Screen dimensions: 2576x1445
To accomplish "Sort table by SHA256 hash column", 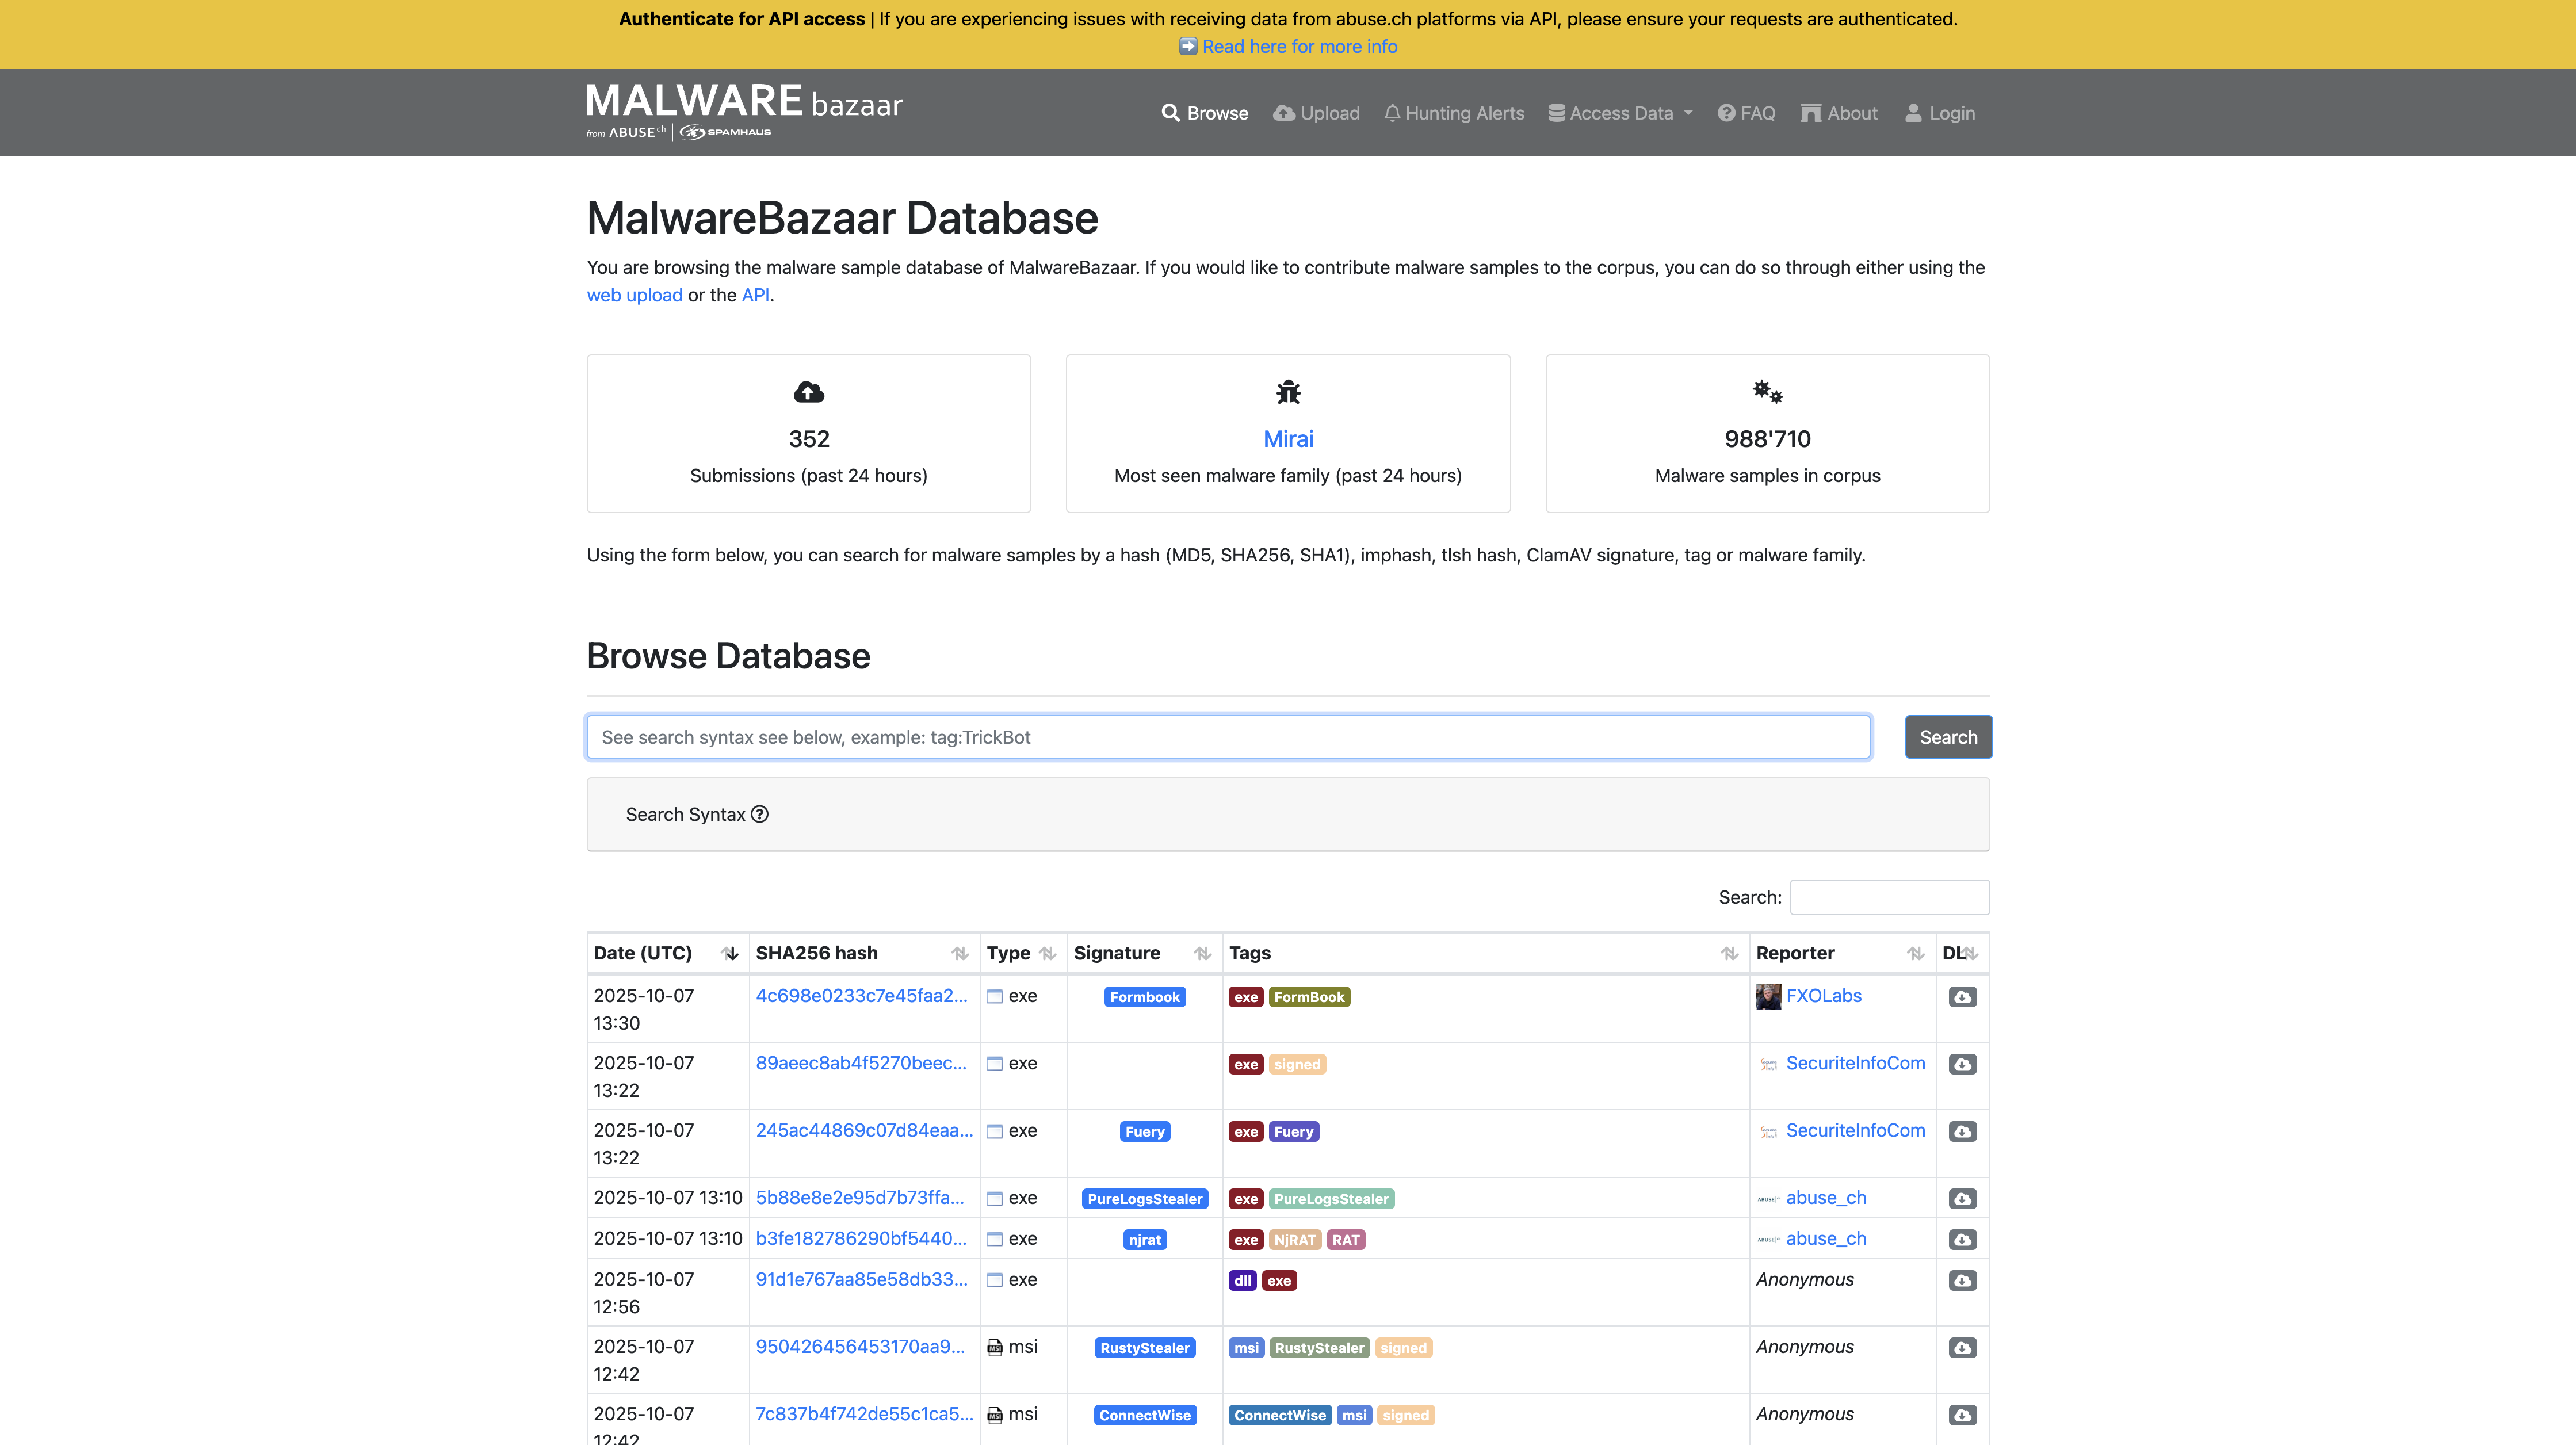I will 959,953.
